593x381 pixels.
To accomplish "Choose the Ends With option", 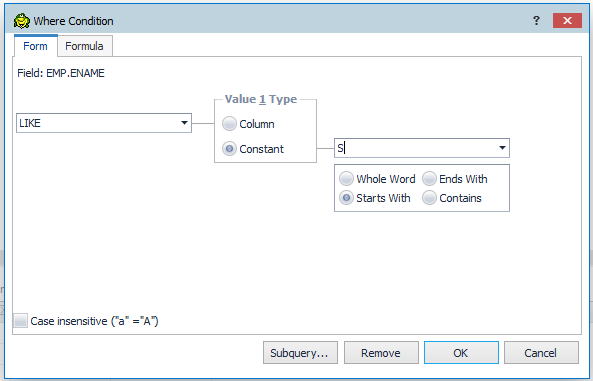I will pos(455,179).
